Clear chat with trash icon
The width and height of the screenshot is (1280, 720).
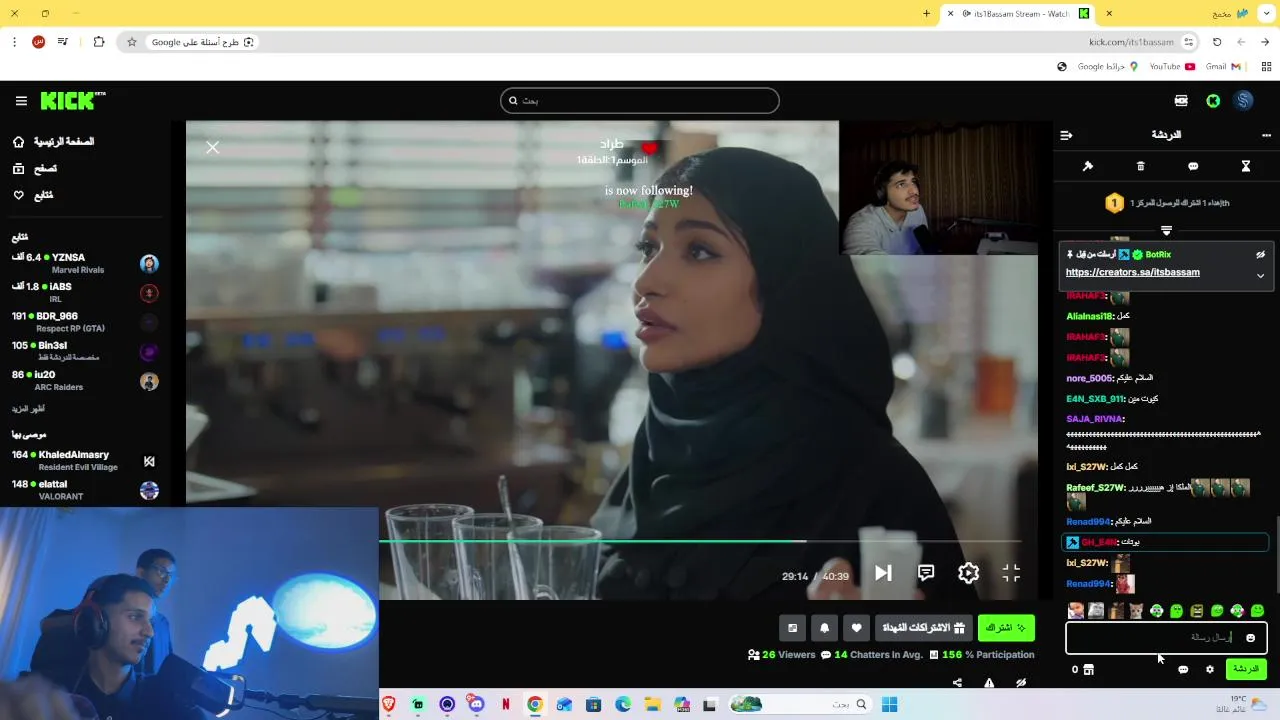coord(1141,166)
